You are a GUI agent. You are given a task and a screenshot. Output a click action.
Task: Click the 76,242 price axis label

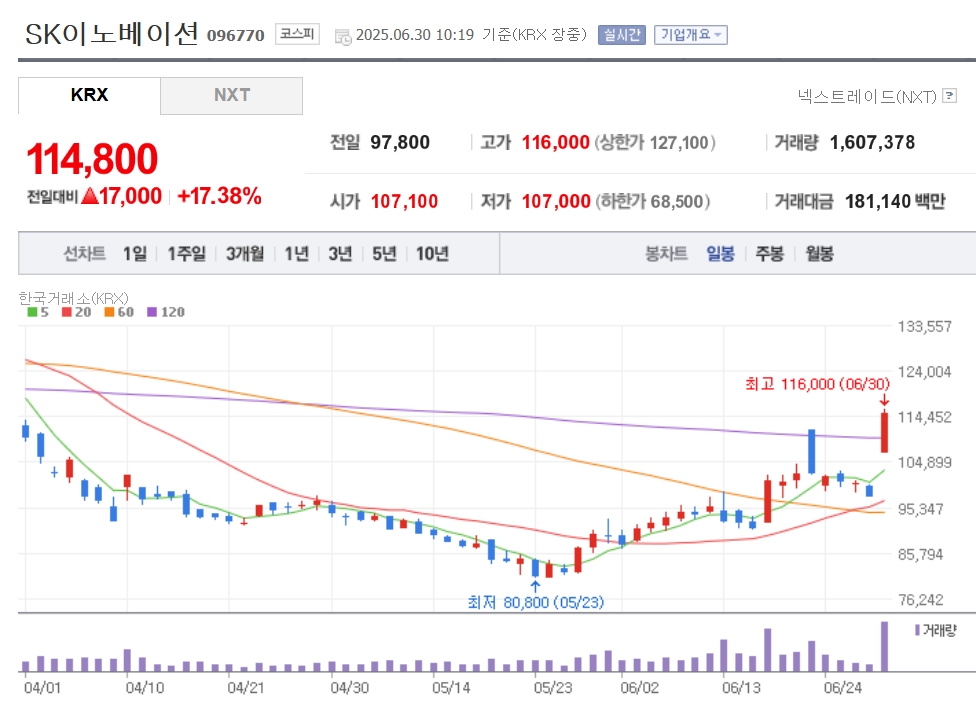(921, 600)
